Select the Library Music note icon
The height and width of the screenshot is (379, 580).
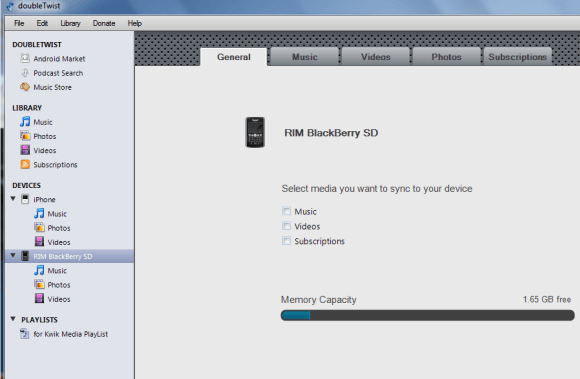[x=25, y=122]
